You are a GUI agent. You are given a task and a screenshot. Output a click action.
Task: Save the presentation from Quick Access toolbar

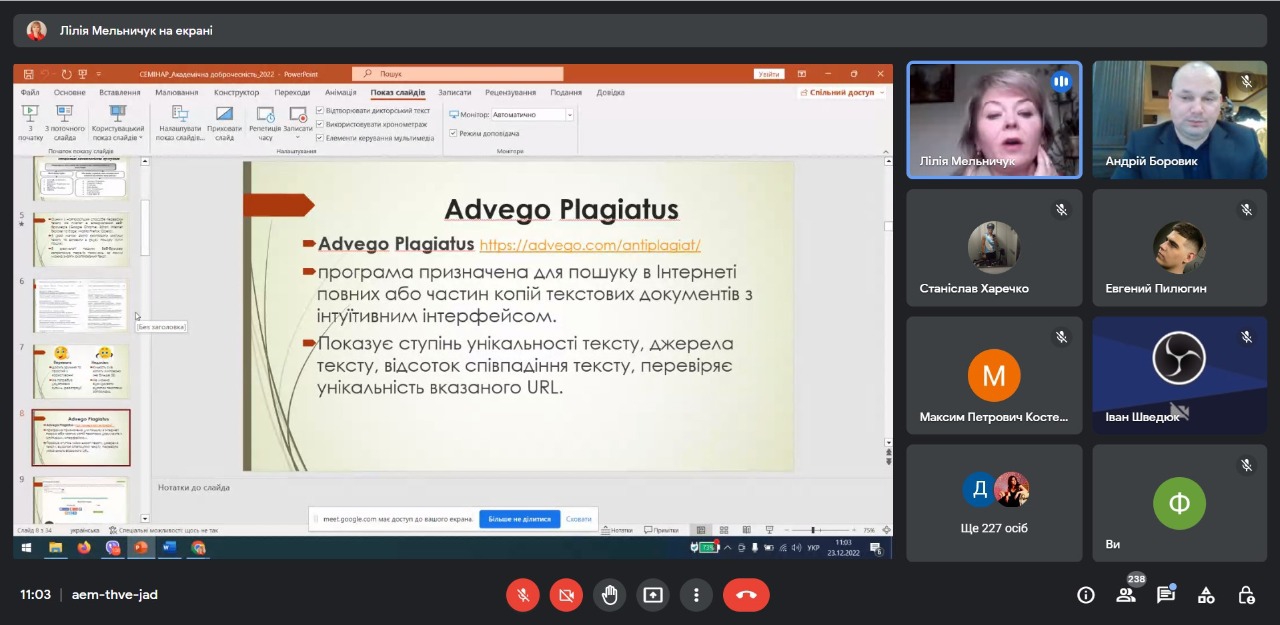tap(29, 74)
